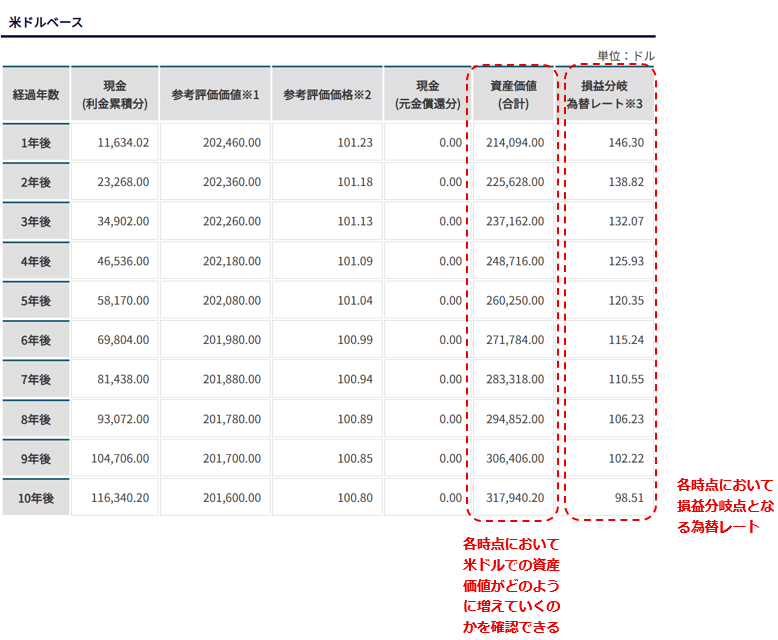Select the 現金(利金累積分) column header
The height and width of the screenshot is (640, 778).
114,95
